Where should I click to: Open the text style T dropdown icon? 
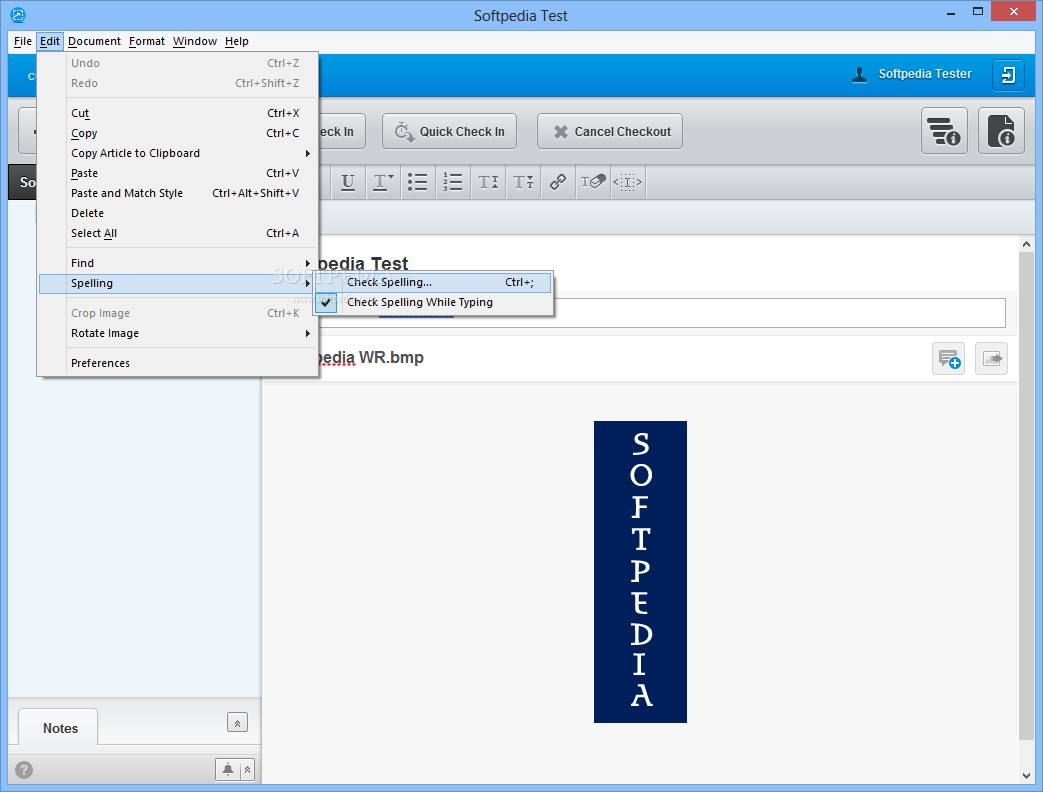(x=382, y=182)
